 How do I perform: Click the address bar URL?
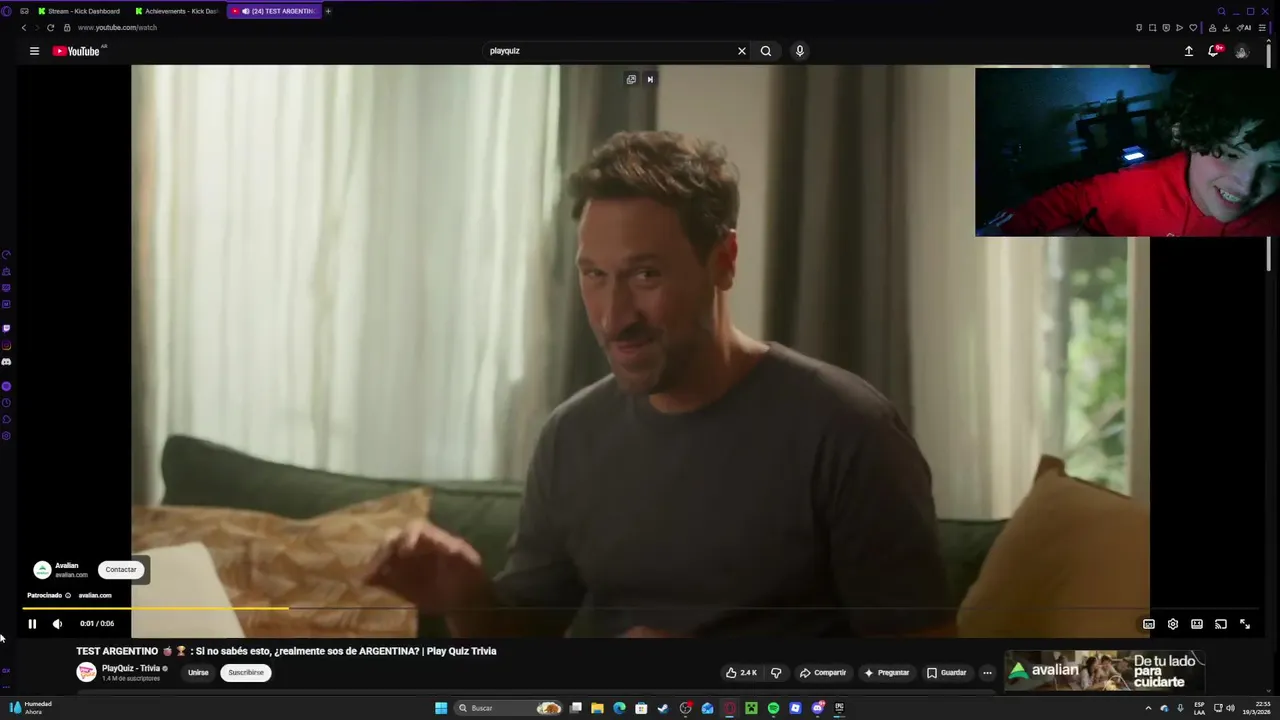117,28
